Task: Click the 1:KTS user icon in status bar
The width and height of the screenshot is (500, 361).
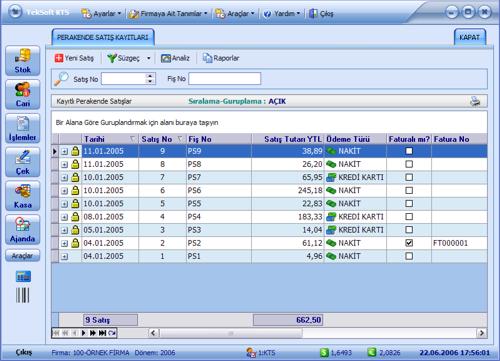Action: click(251, 352)
